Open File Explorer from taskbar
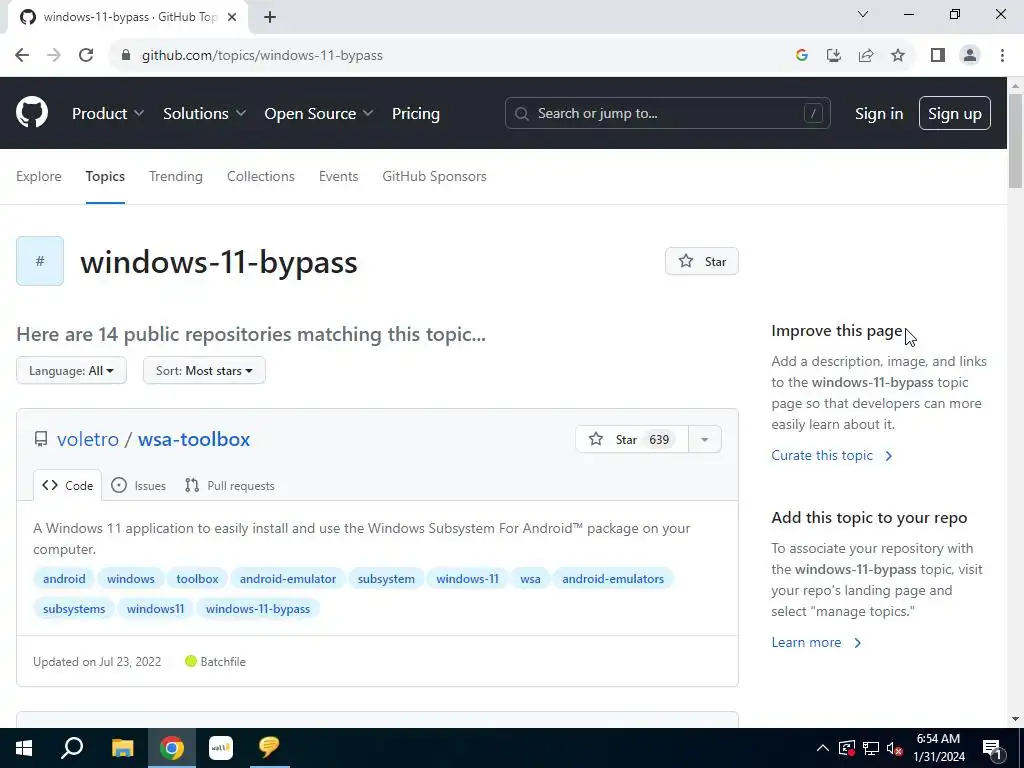The width and height of the screenshot is (1024, 768). 122,748
